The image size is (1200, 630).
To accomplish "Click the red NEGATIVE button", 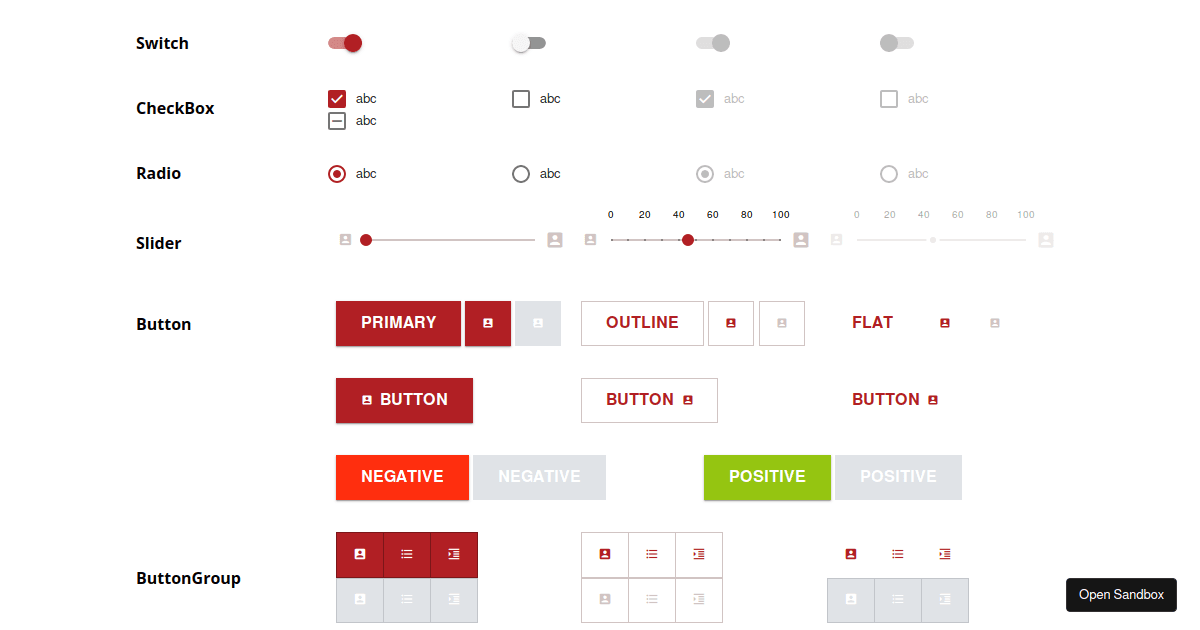I will click(402, 477).
